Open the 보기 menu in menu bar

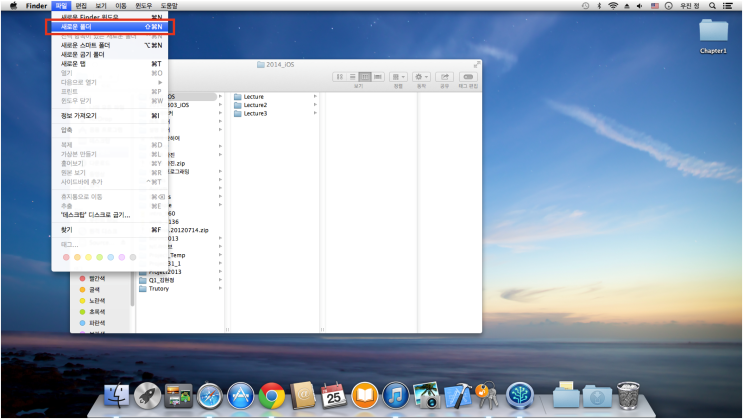(x=101, y=6)
